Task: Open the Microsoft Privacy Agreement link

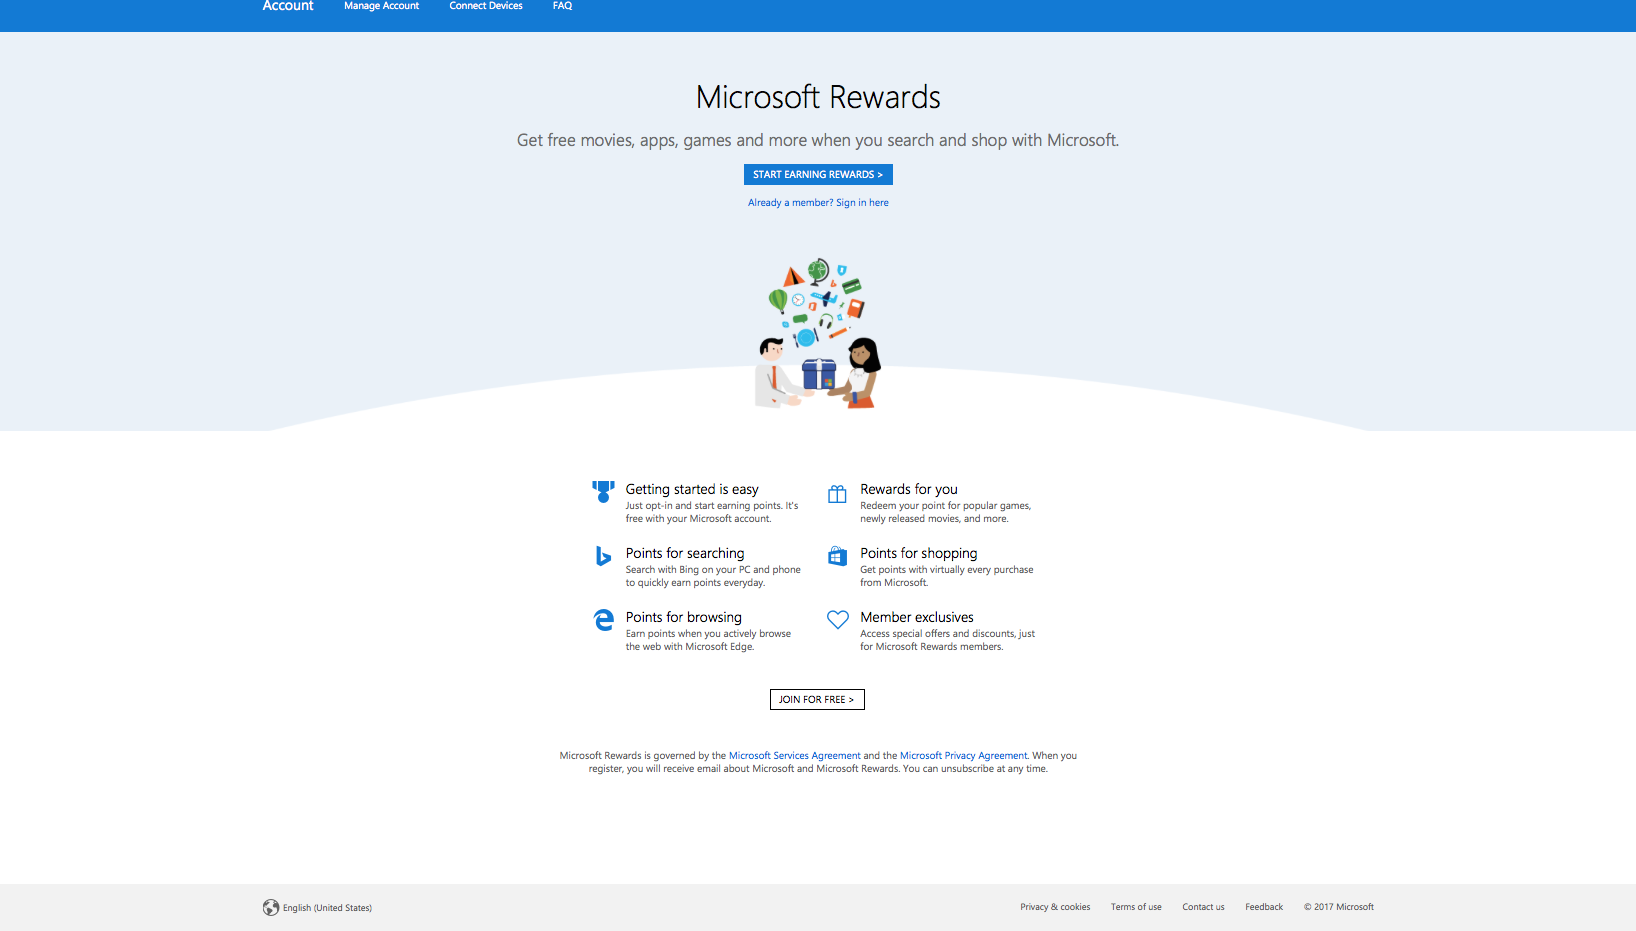Action: (x=963, y=756)
